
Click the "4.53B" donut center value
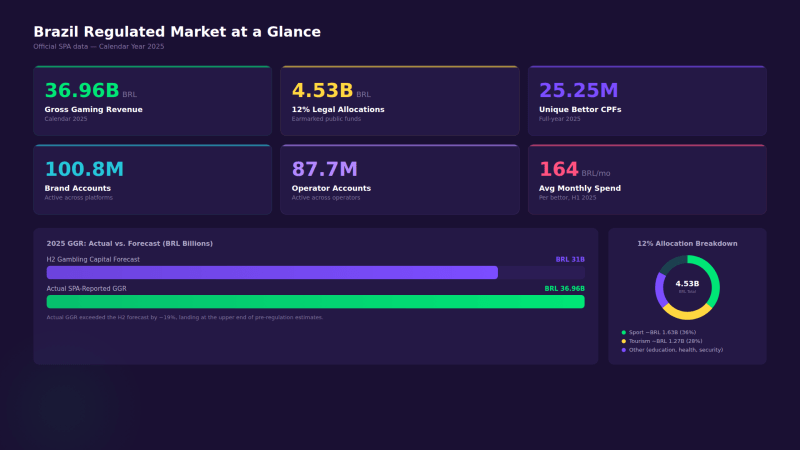coord(687,284)
